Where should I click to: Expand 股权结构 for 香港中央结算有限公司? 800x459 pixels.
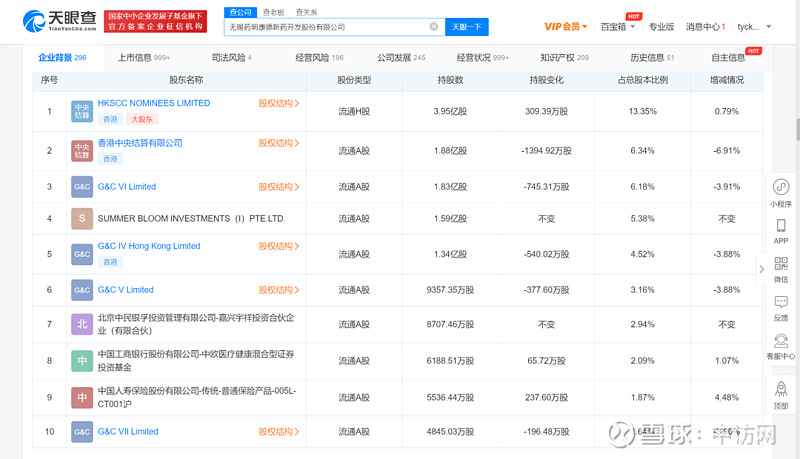[x=279, y=144]
